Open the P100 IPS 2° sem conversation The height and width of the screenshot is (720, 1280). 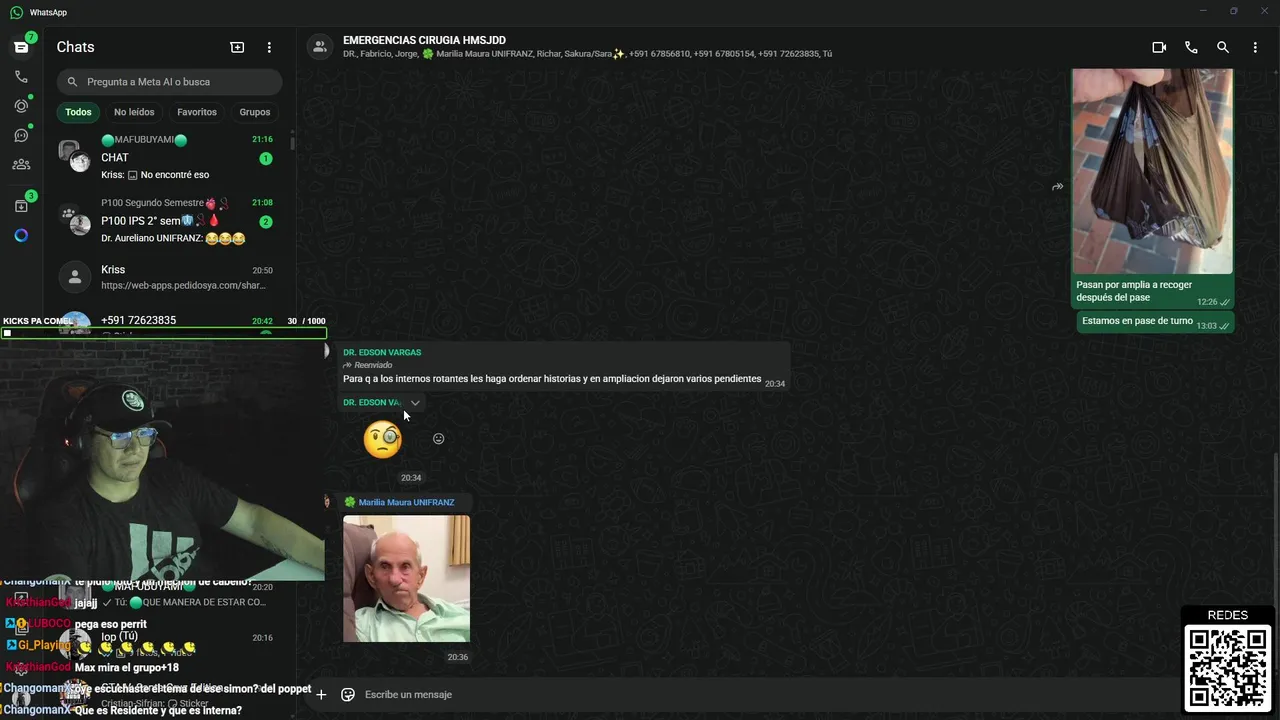click(169, 221)
